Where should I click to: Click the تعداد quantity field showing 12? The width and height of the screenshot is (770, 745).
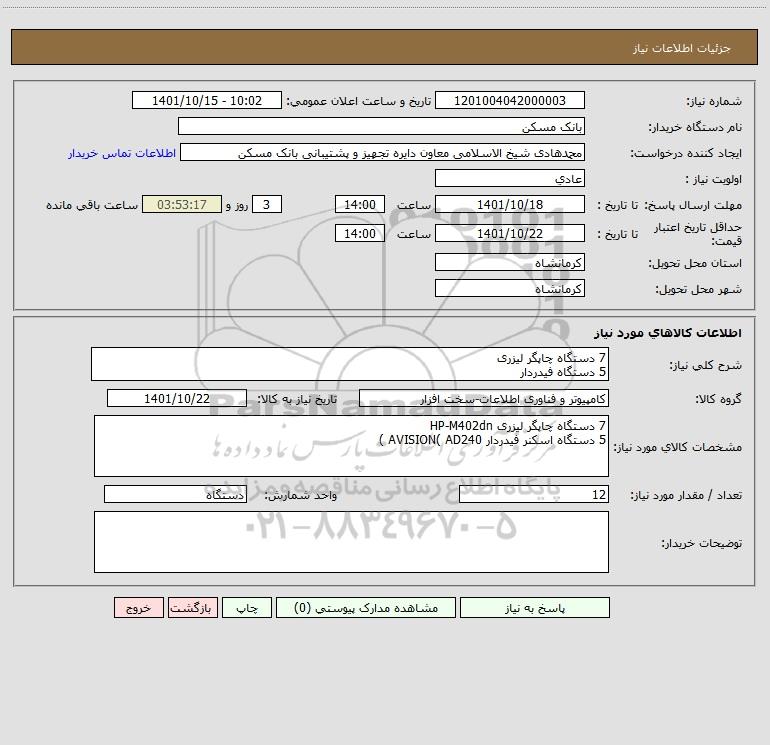533,495
